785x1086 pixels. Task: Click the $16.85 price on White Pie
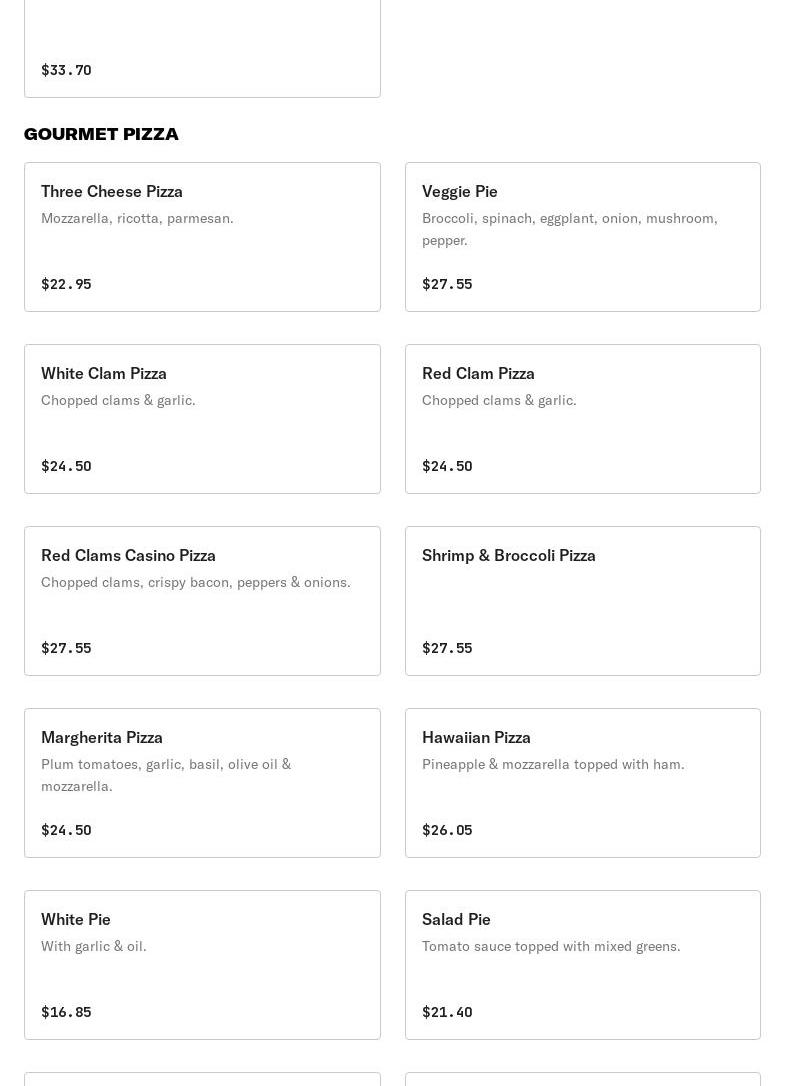coord(66,1012)
